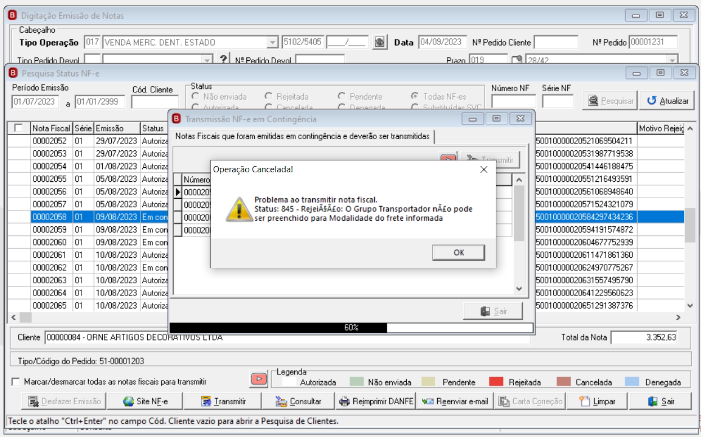Check the select-all box in grid header

18,128
